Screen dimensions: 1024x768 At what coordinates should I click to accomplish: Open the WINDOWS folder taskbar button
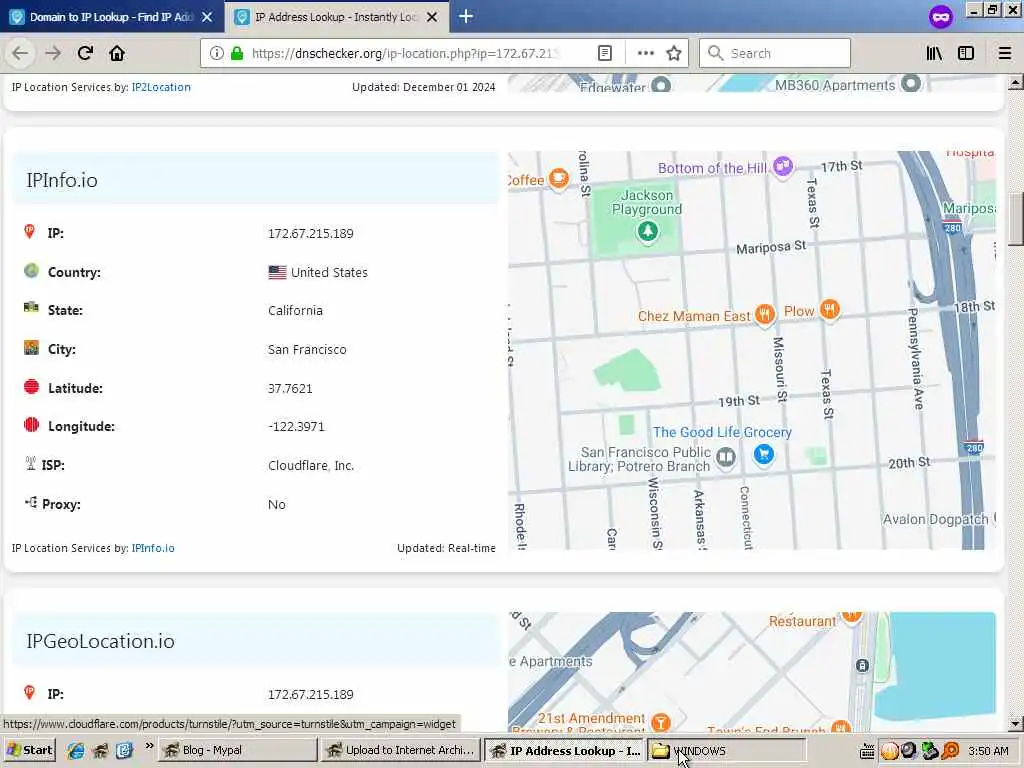click(726, 750)
